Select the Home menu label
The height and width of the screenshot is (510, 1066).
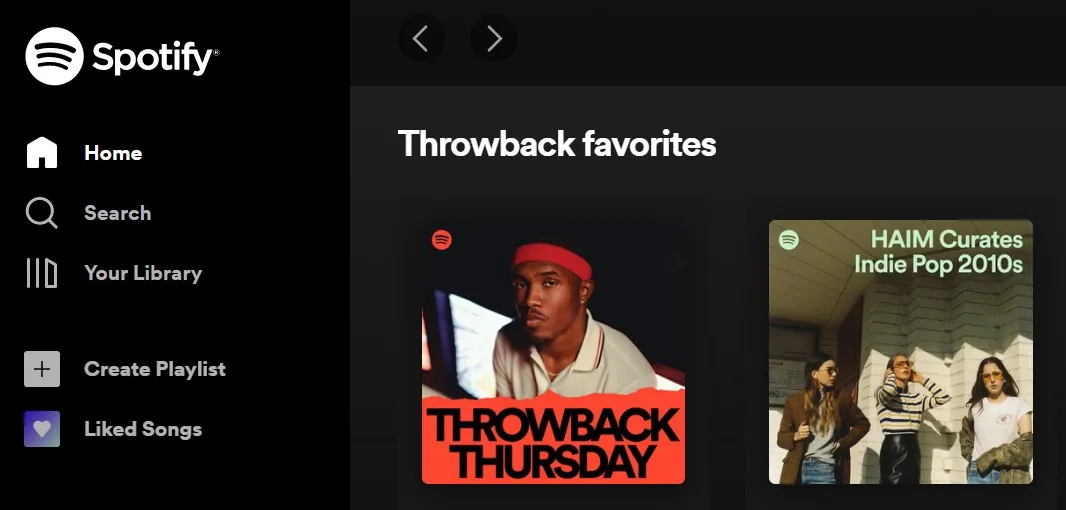point(113,153)
